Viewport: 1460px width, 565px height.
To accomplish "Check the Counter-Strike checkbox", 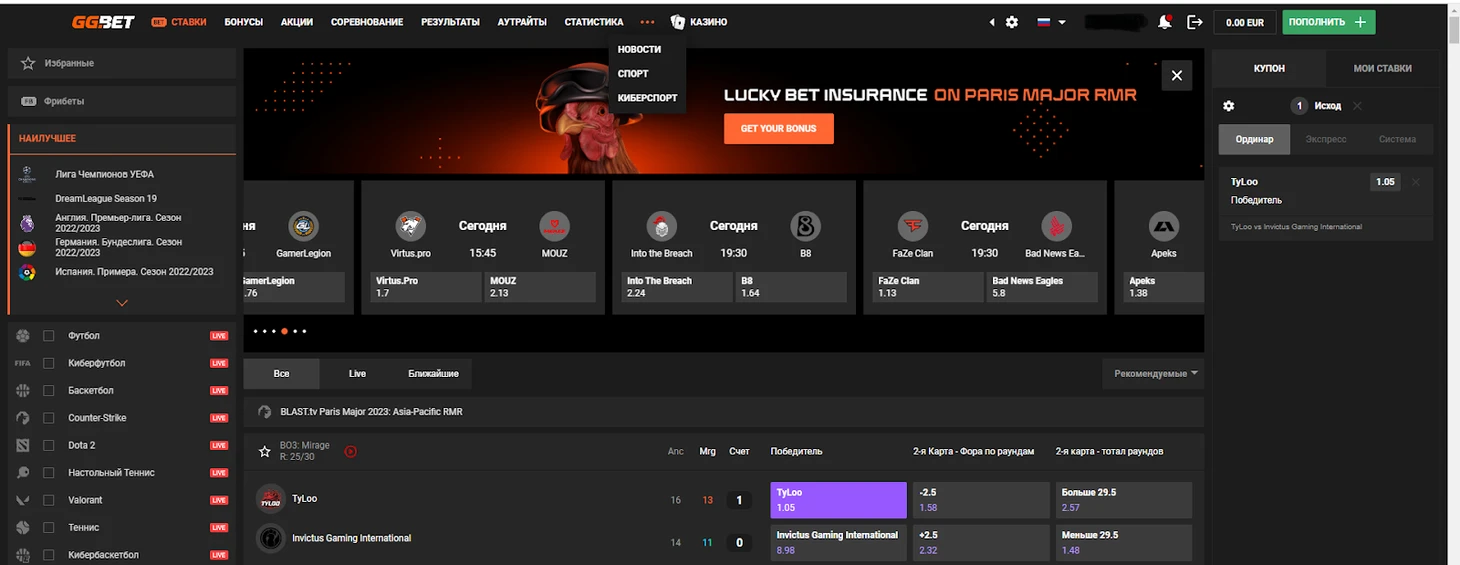I will pyautogui.click(x=49, y=418).
